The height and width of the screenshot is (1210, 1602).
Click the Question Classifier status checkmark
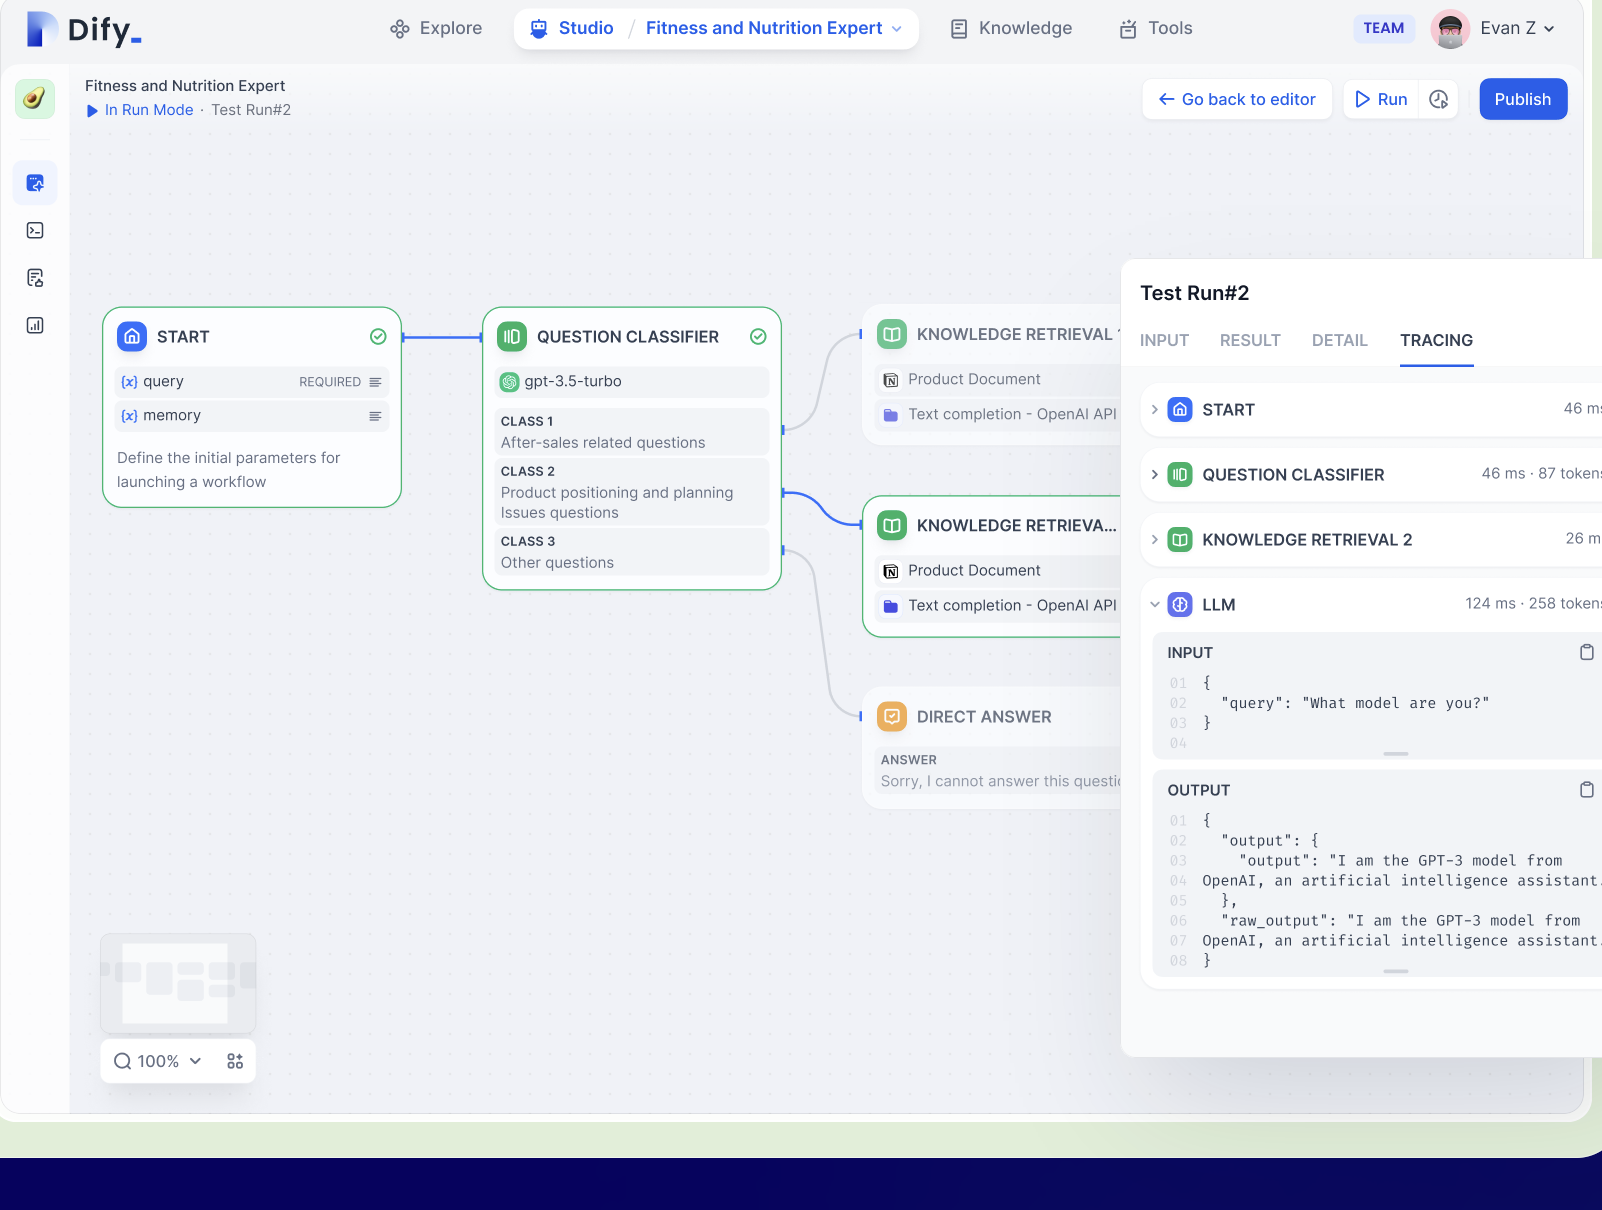tap(758, 337)
